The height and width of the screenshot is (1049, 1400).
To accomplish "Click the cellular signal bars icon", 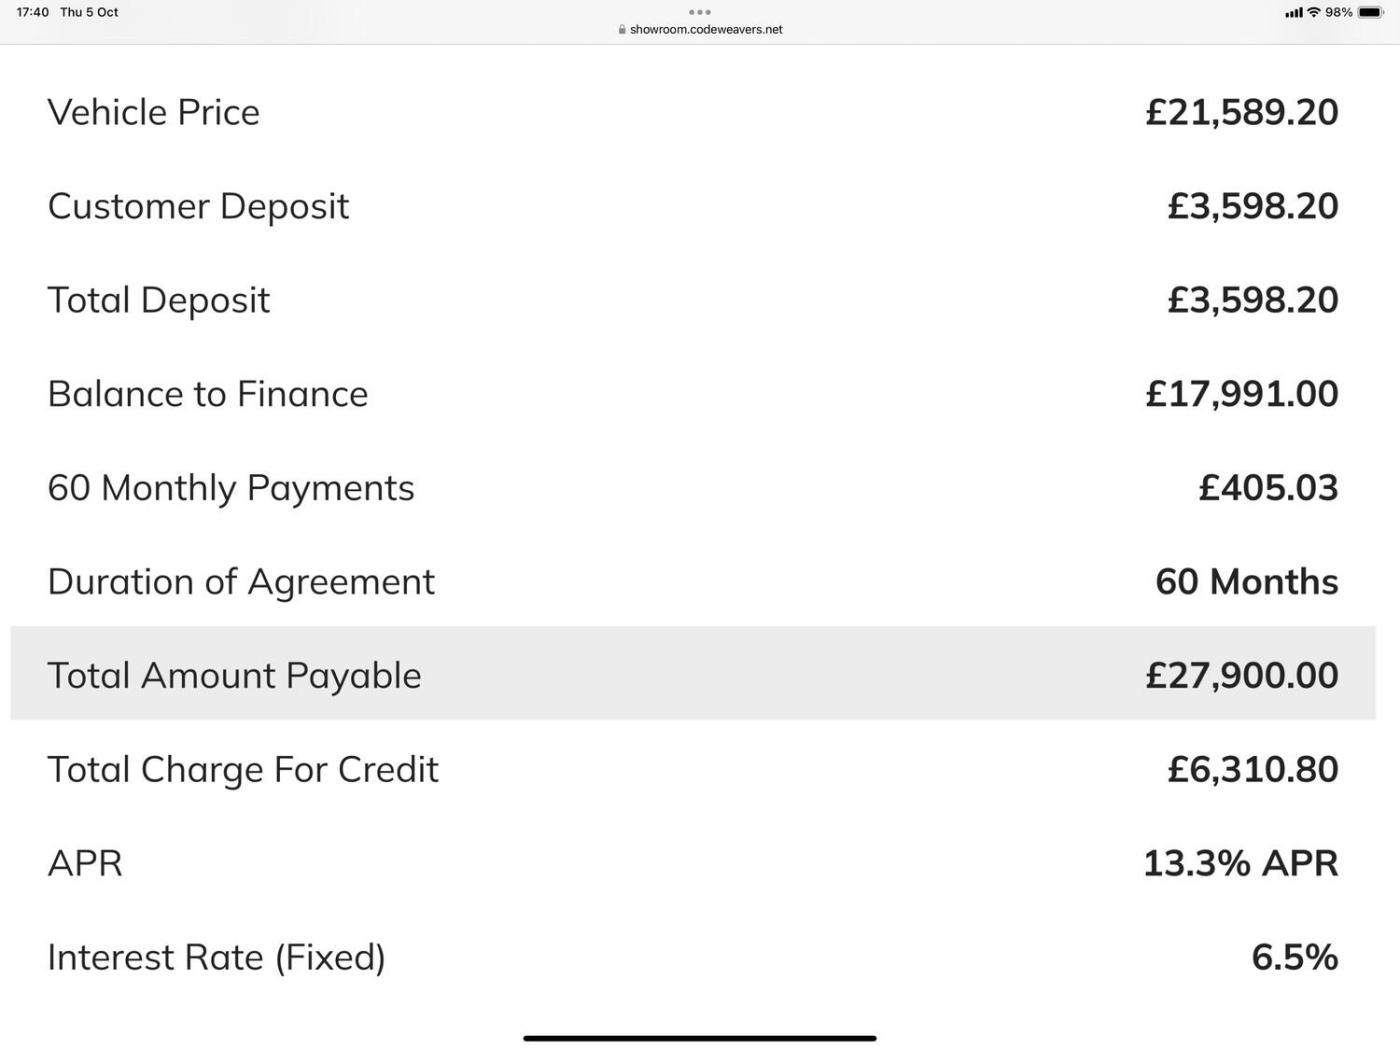I will (1294, 12).
